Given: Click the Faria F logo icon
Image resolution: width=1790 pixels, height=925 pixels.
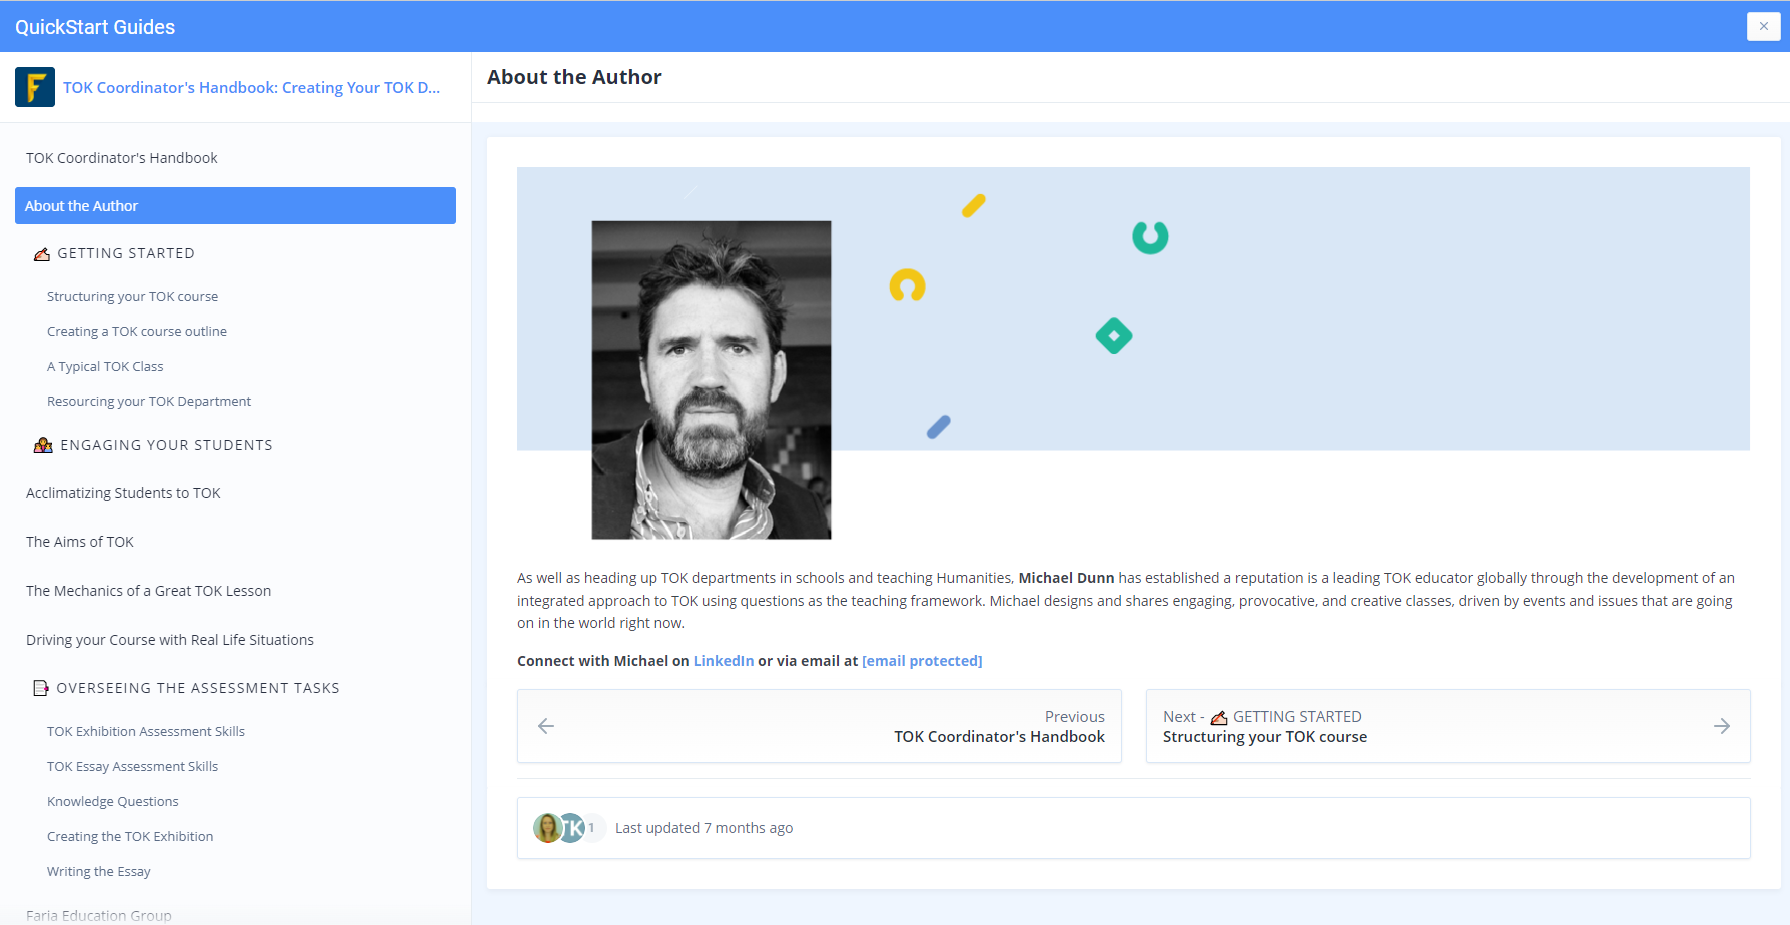Looking at the screenshot, I should pyautogui.click(x=35, y=87).
